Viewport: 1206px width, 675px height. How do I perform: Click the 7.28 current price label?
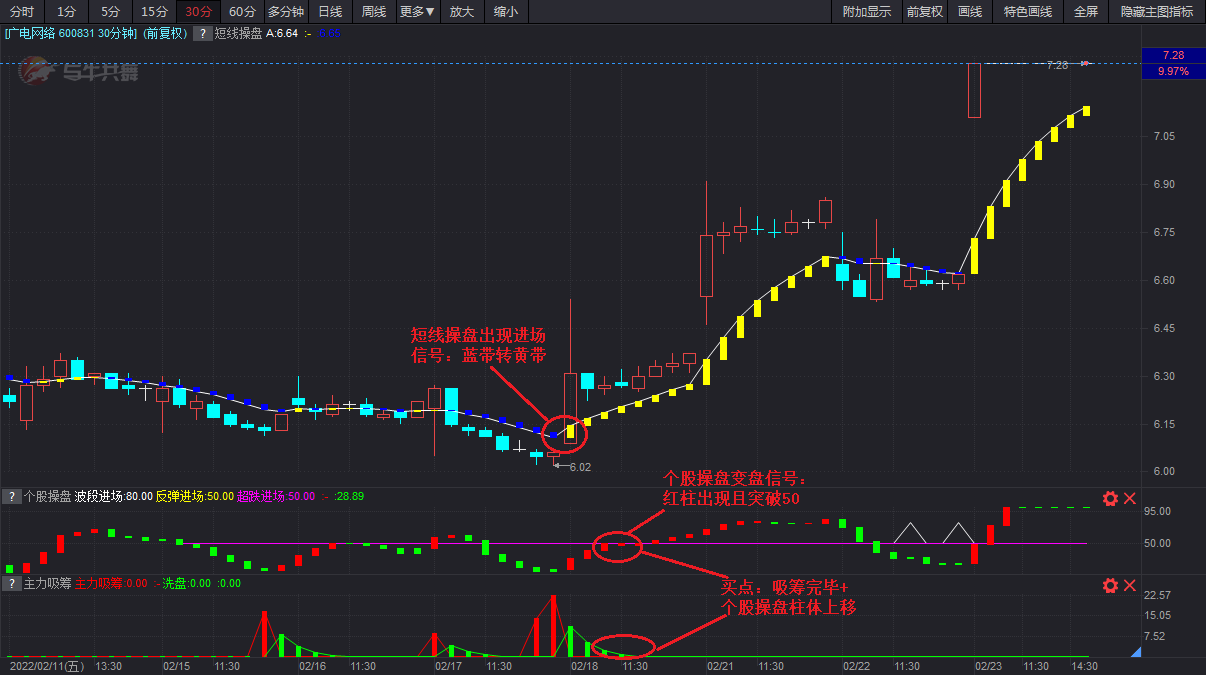tap(1173, 56)
